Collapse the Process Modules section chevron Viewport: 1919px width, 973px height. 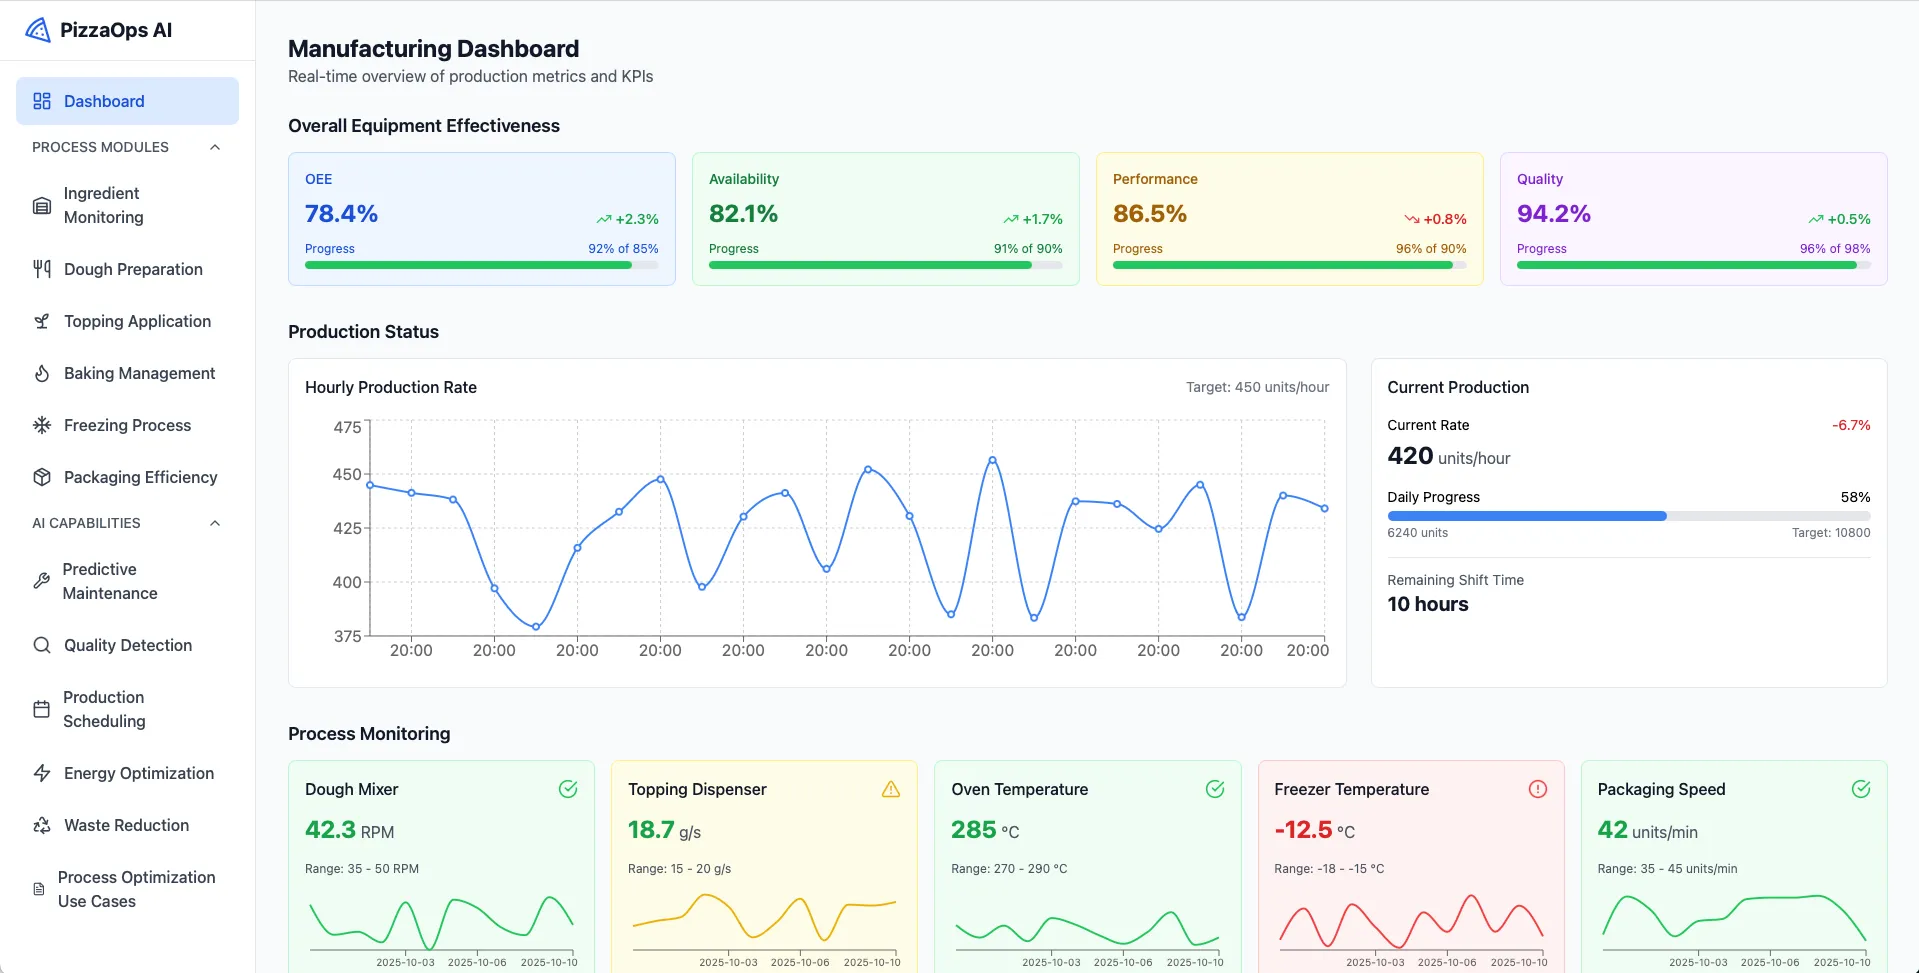point(215,147)
